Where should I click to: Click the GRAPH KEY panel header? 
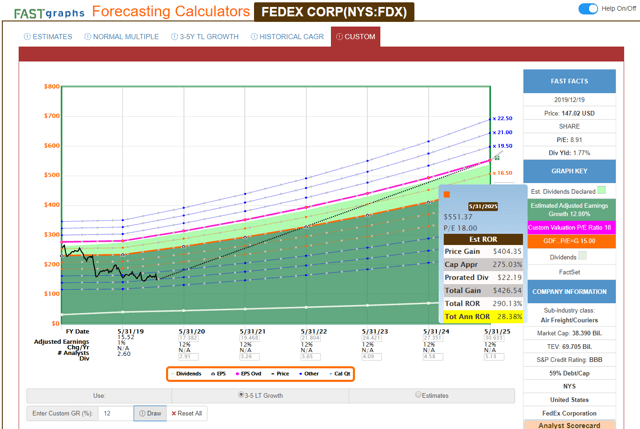[569, 171]
